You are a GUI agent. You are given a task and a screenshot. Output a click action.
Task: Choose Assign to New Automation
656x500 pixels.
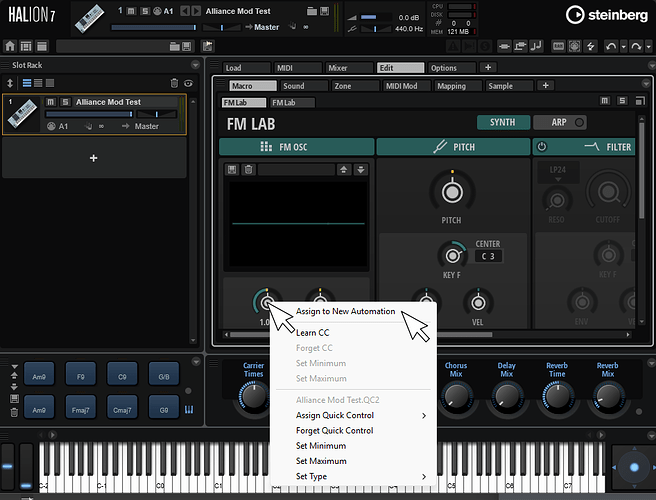coord(345,311)
